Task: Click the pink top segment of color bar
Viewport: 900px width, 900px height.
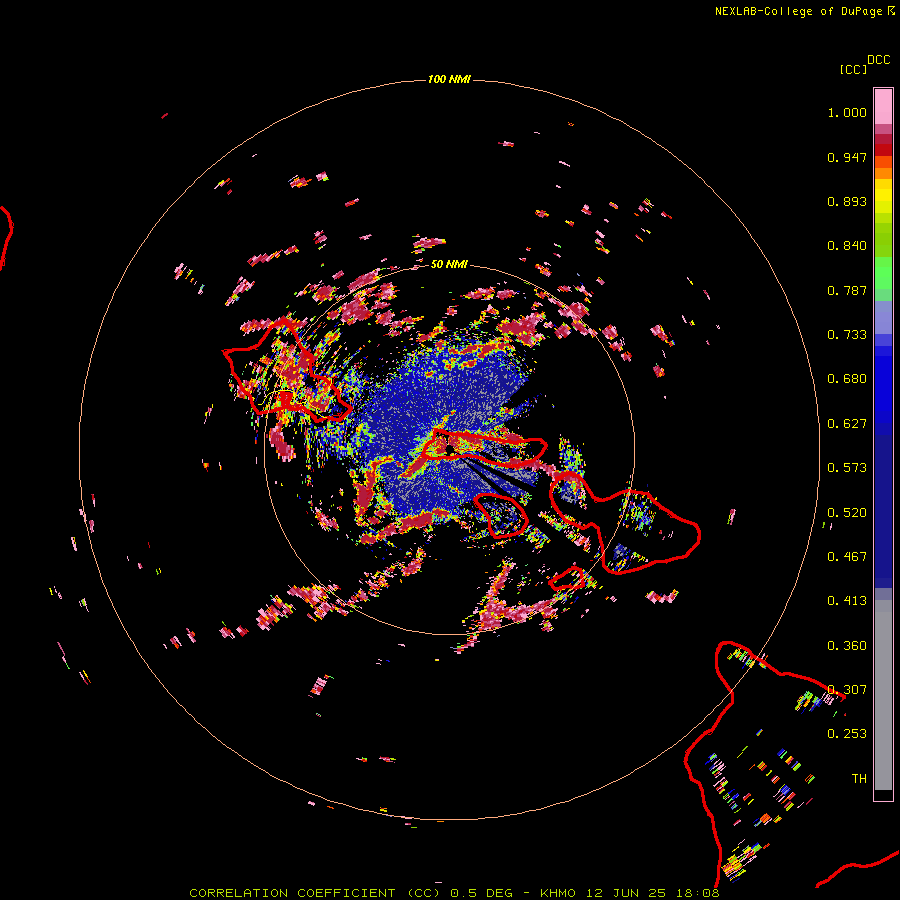Action: click(883, 107)
